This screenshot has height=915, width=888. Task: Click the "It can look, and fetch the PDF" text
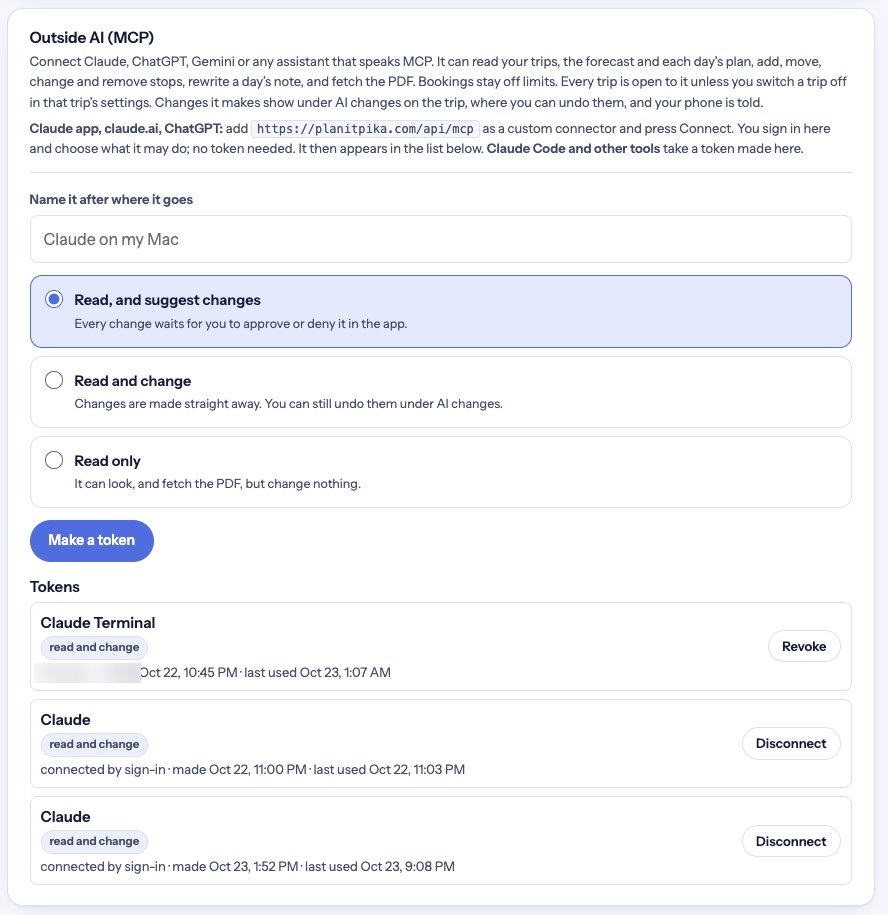tap(217, 484)
